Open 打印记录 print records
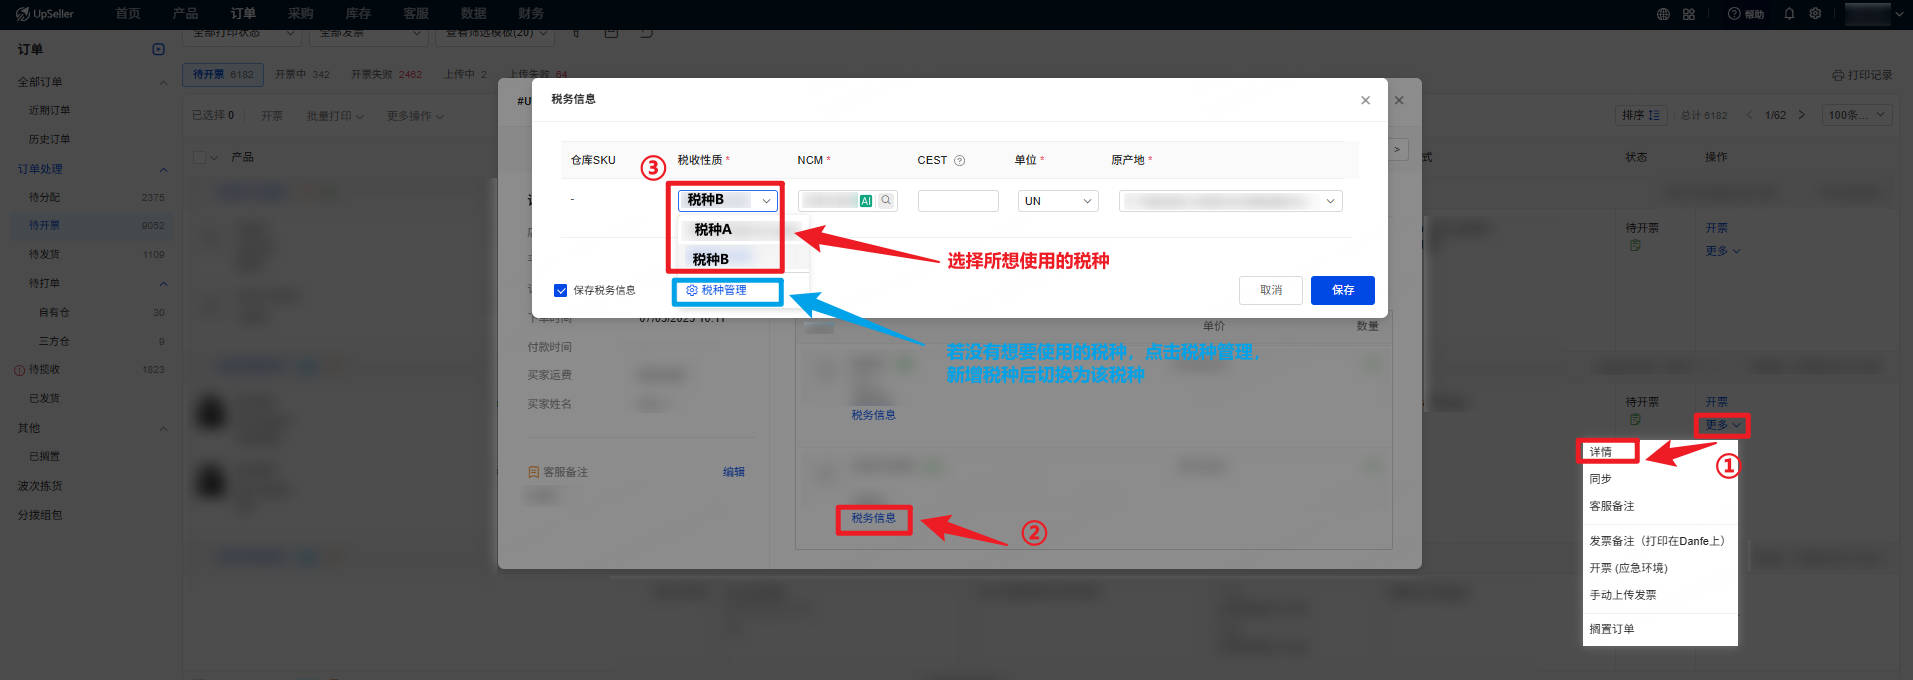Image resolution: width=1913 pixels, height=680 pixels. (1862, 75)
